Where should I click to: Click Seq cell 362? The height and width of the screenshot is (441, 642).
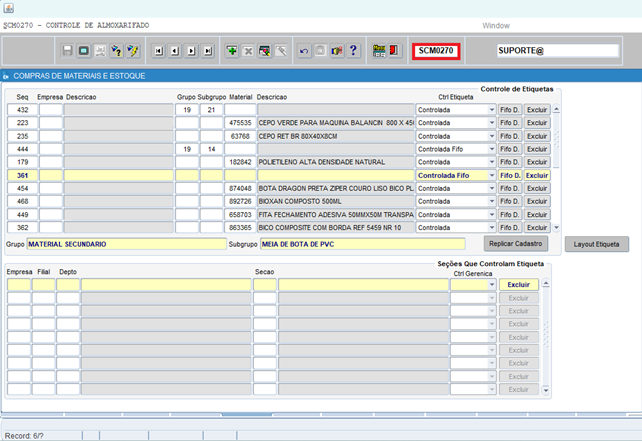point(23,228)
